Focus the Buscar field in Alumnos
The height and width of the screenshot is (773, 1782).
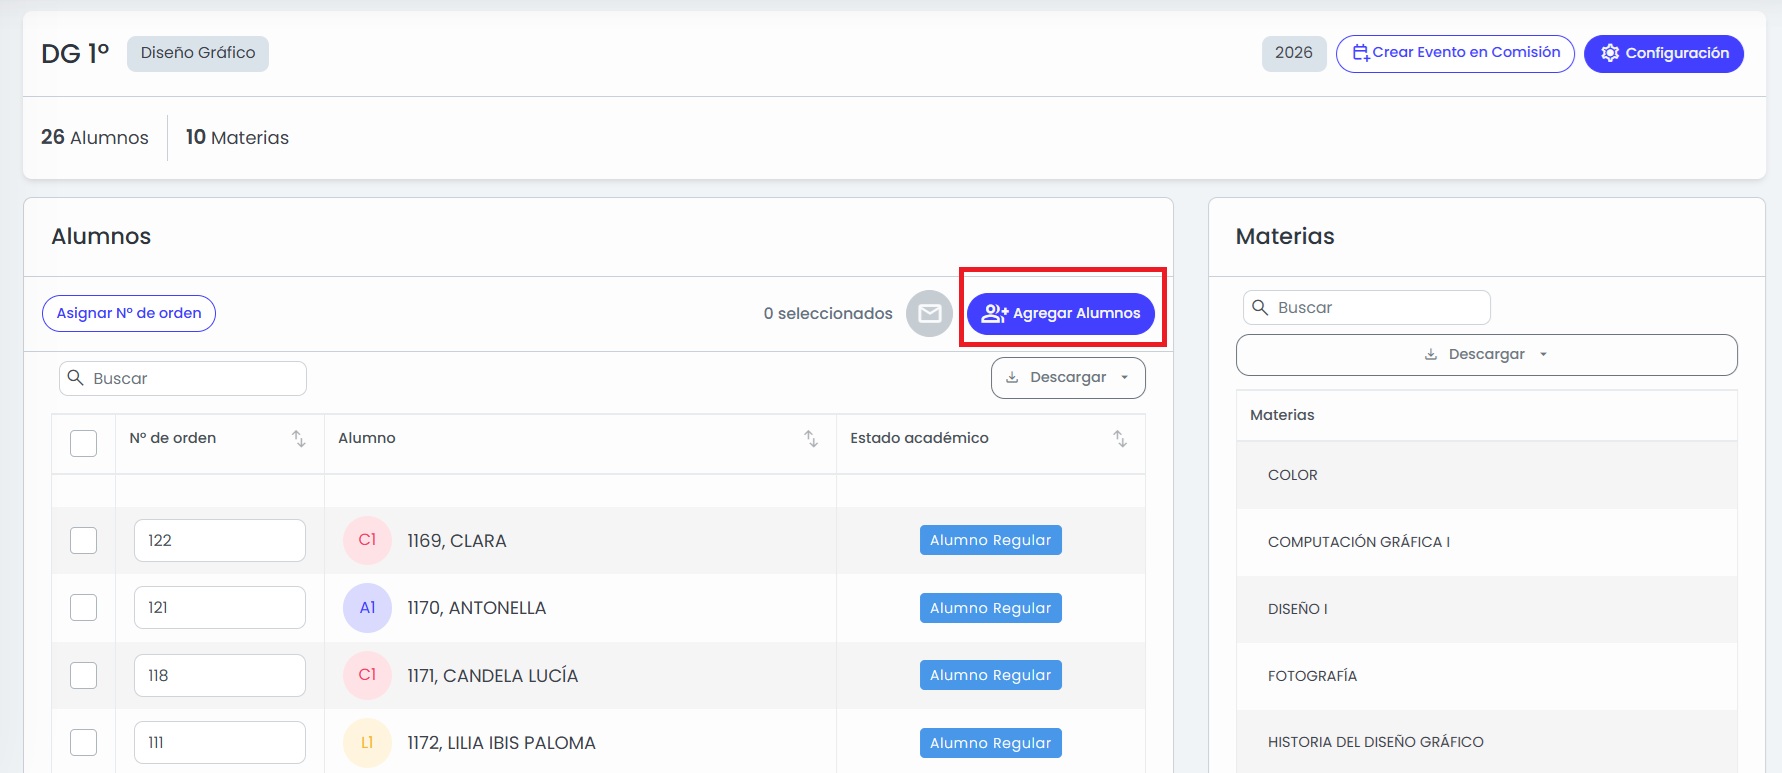(183, 378)
